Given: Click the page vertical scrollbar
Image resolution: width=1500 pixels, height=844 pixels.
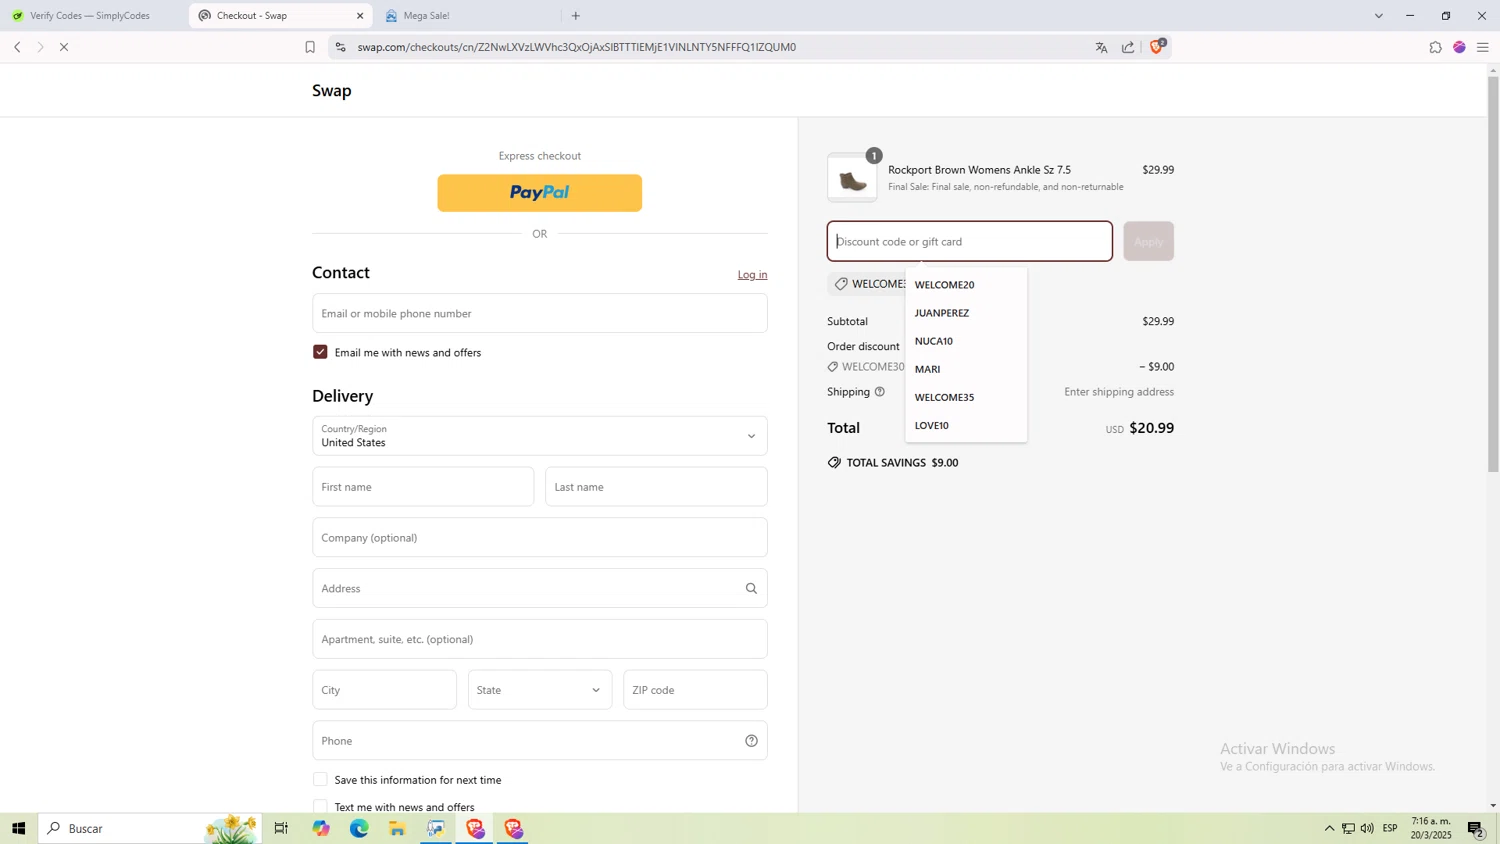Looking at the screenshot, I should pos(1493,274).
